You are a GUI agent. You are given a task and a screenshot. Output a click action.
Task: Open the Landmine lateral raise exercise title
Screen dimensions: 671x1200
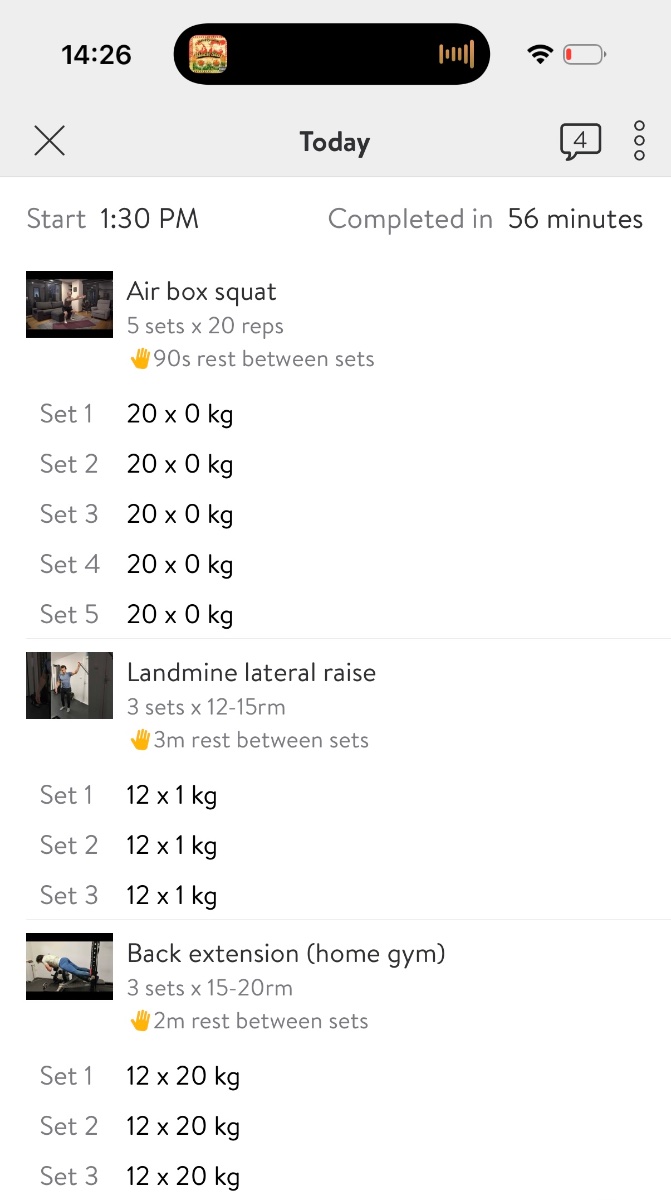[x=251, y=673]
